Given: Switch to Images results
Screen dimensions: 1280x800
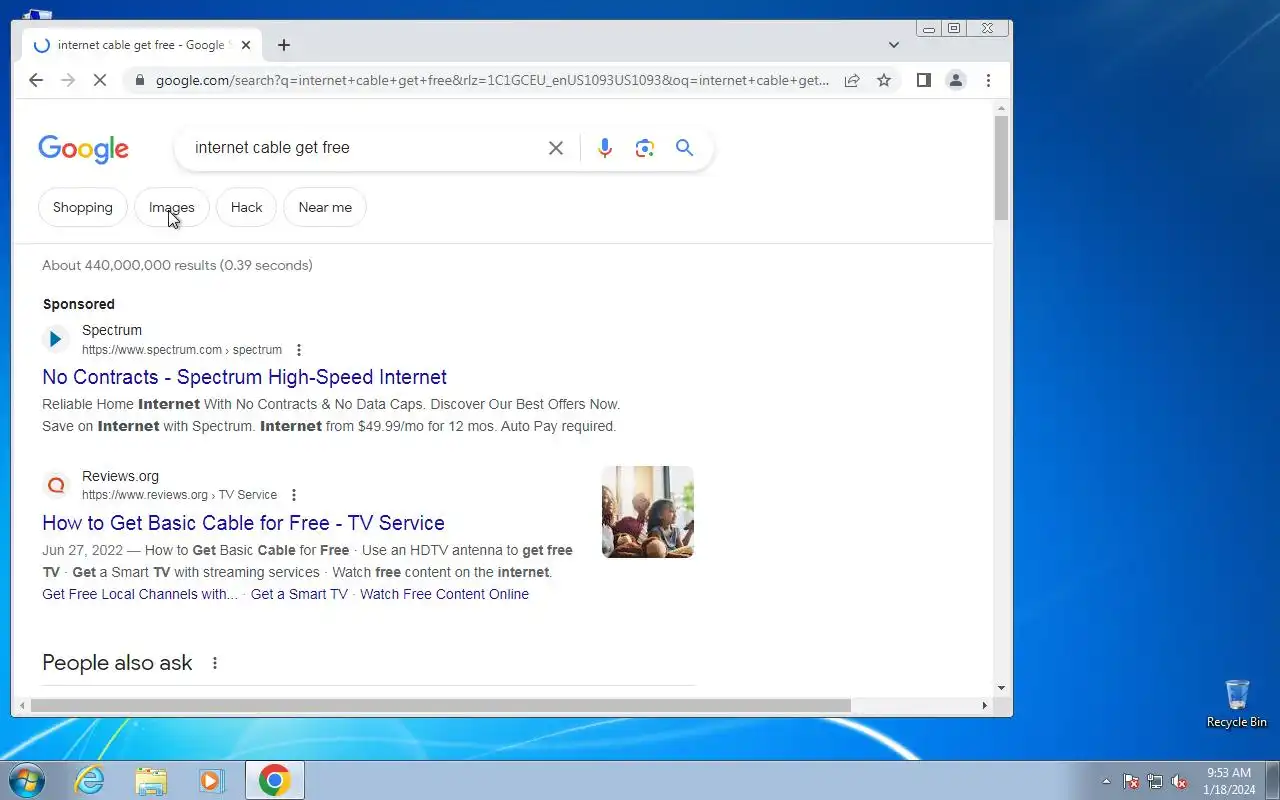Looking at the screenshot, I should pyautogui.click(x=172, y=207).
